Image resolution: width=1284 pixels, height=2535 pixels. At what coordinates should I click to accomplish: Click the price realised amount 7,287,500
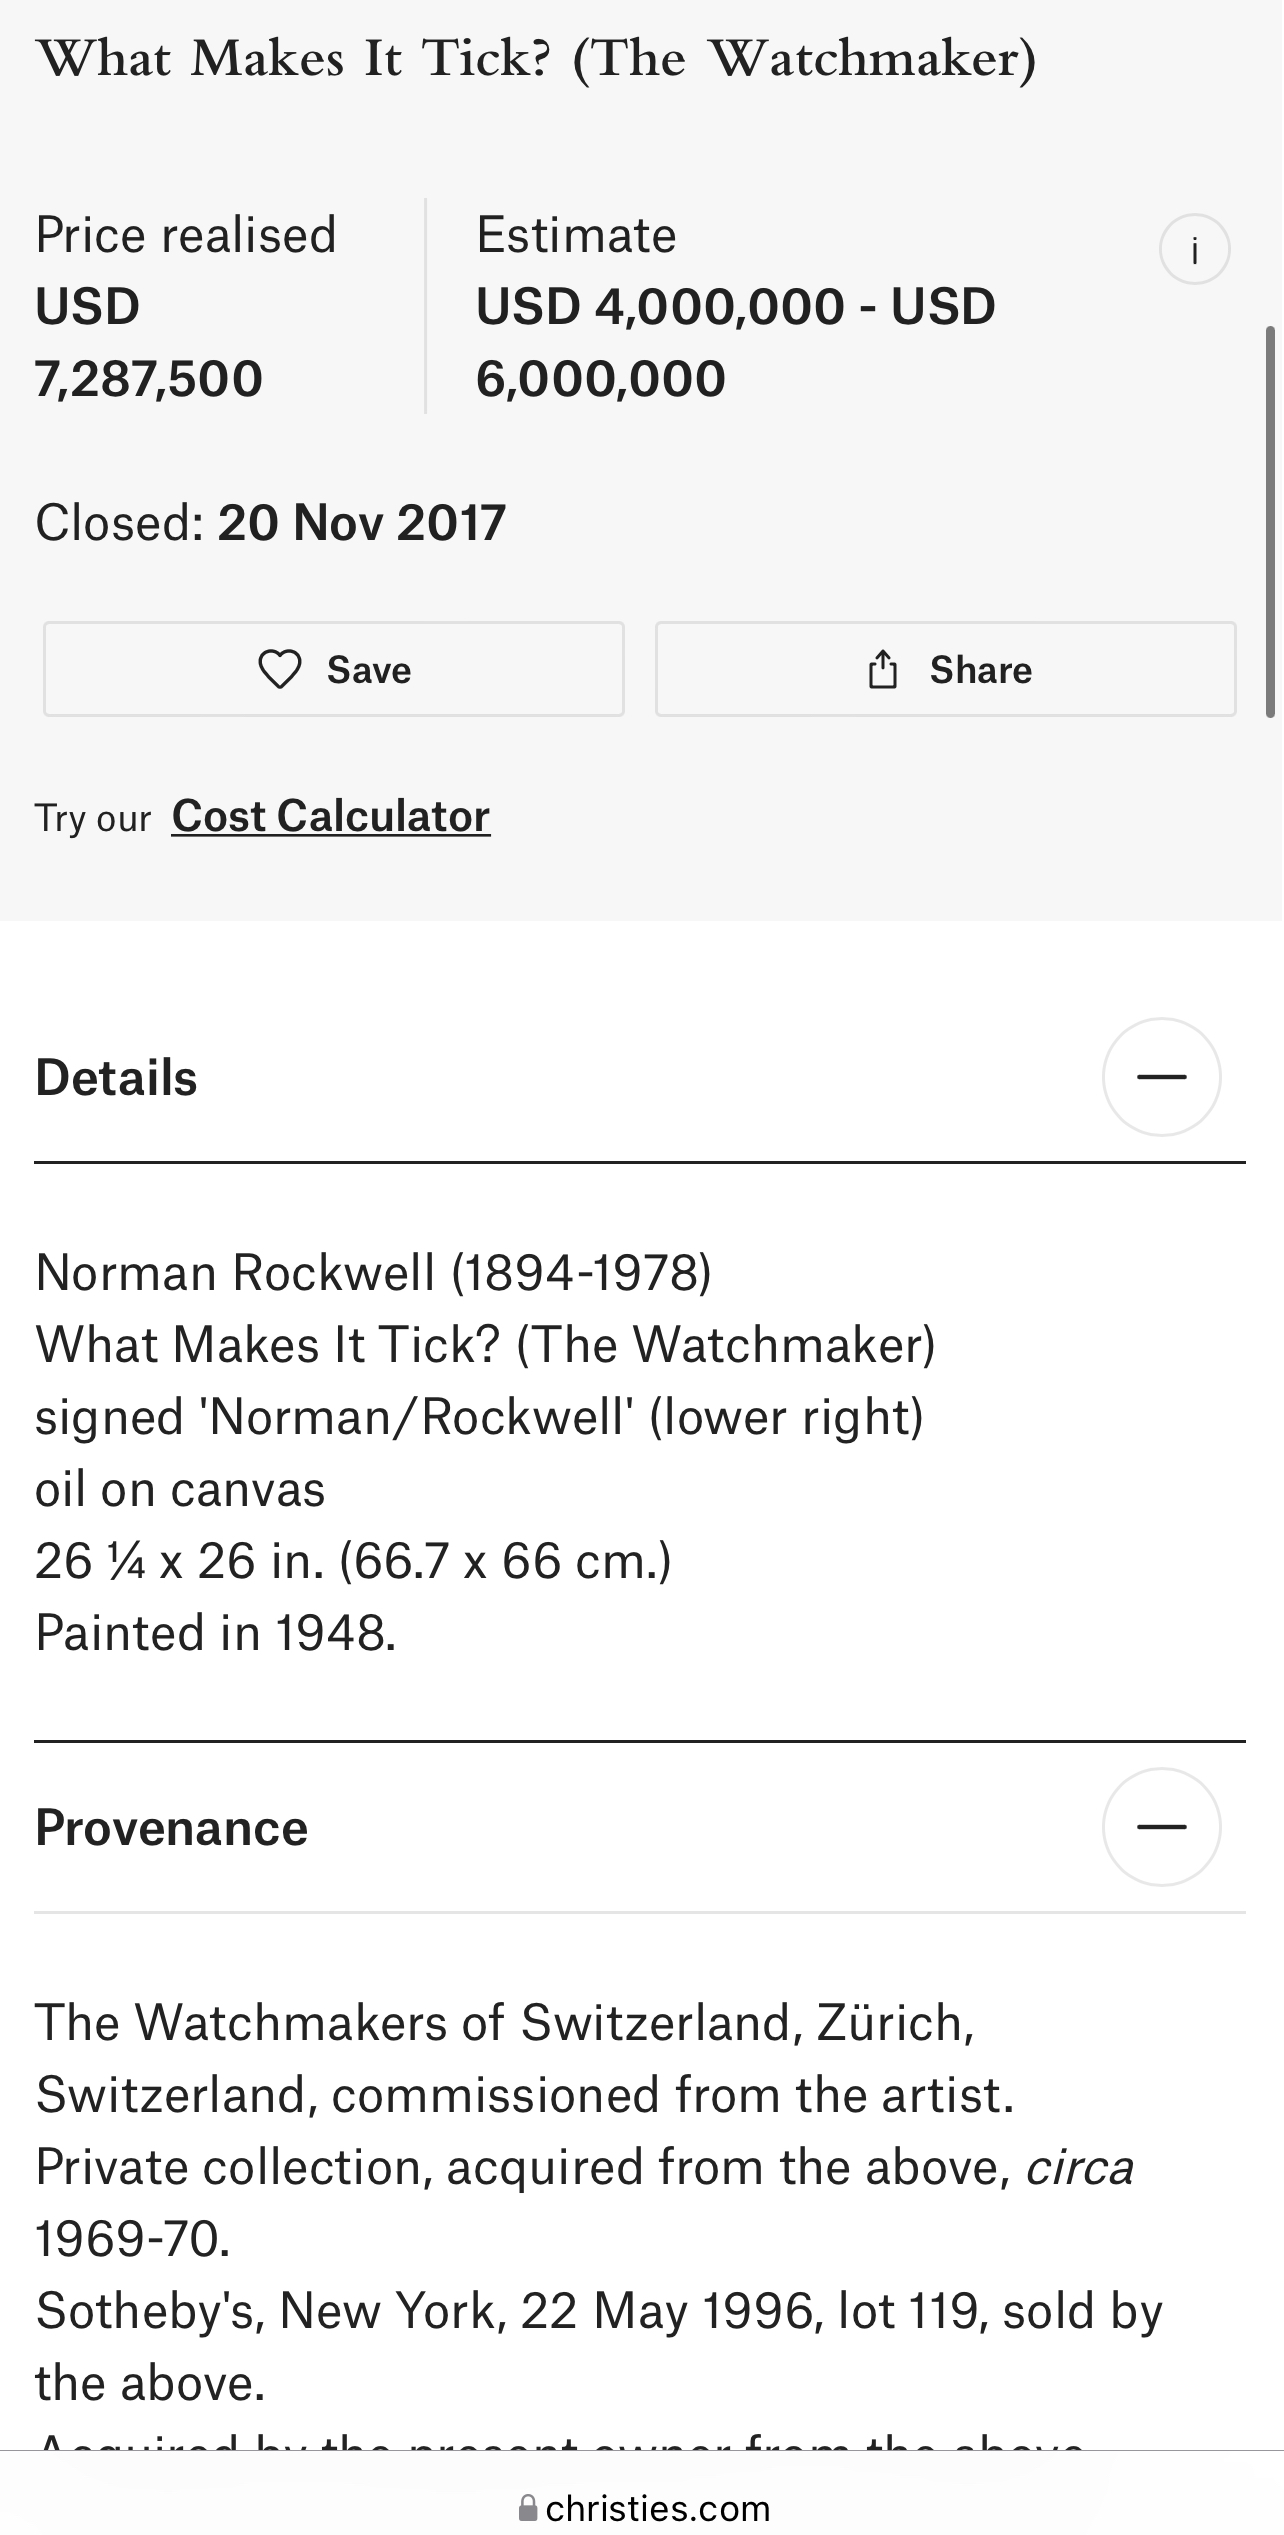149,379
